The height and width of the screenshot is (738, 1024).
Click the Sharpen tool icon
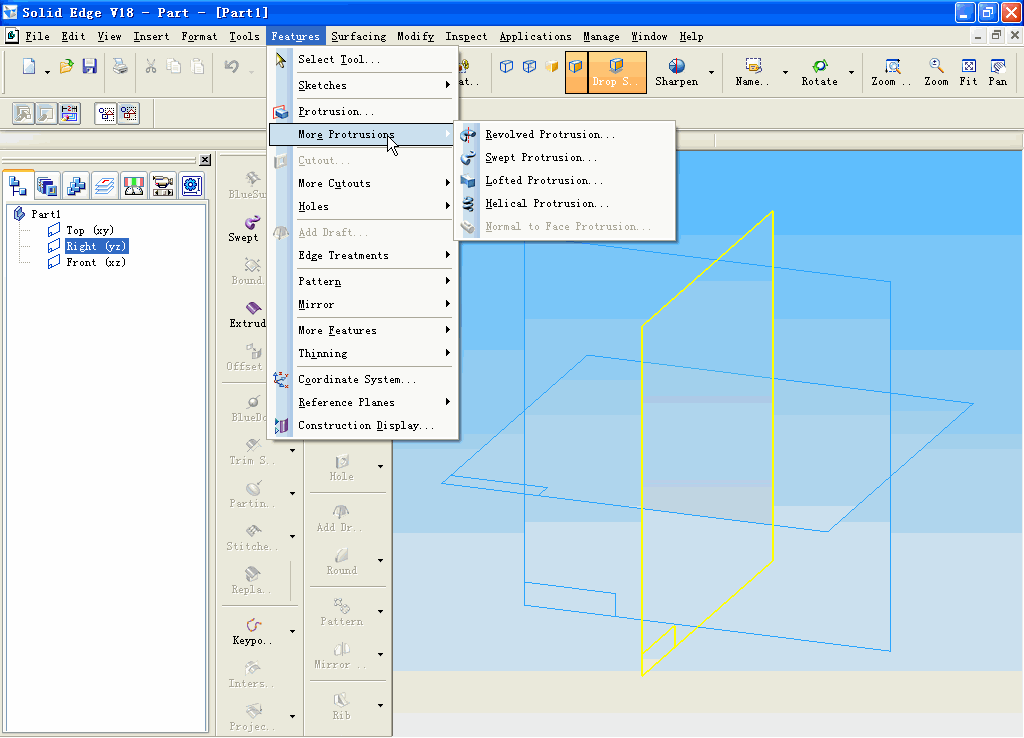[x=677, y=72]
